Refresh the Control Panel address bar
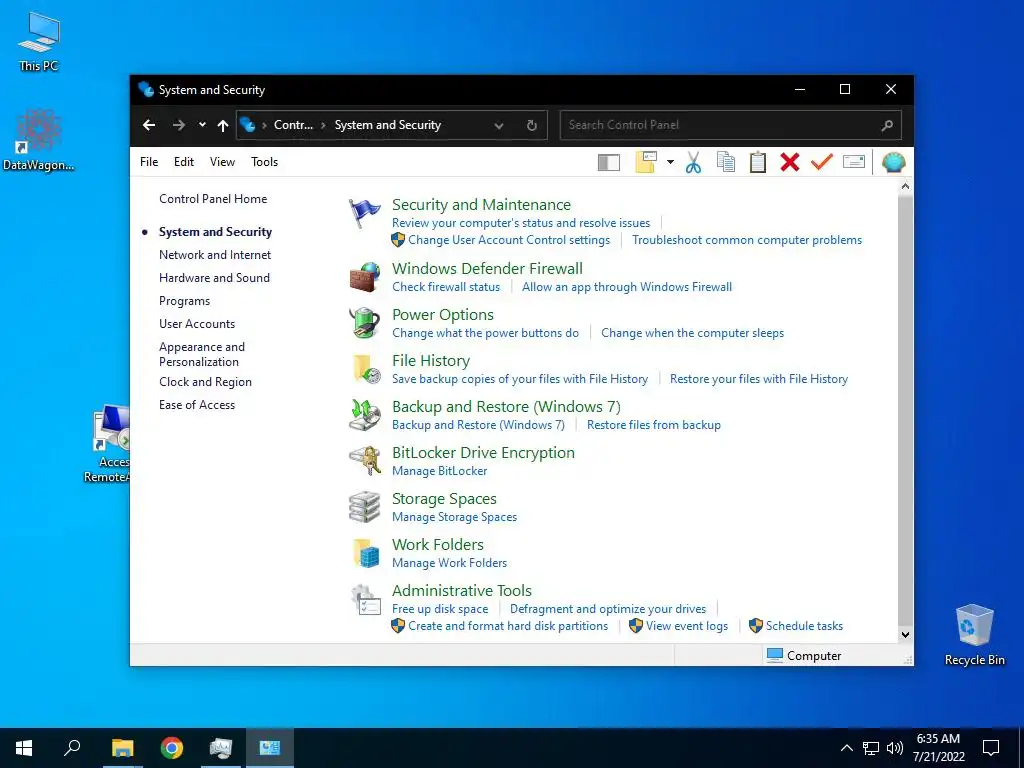 [x=532, y=125]
